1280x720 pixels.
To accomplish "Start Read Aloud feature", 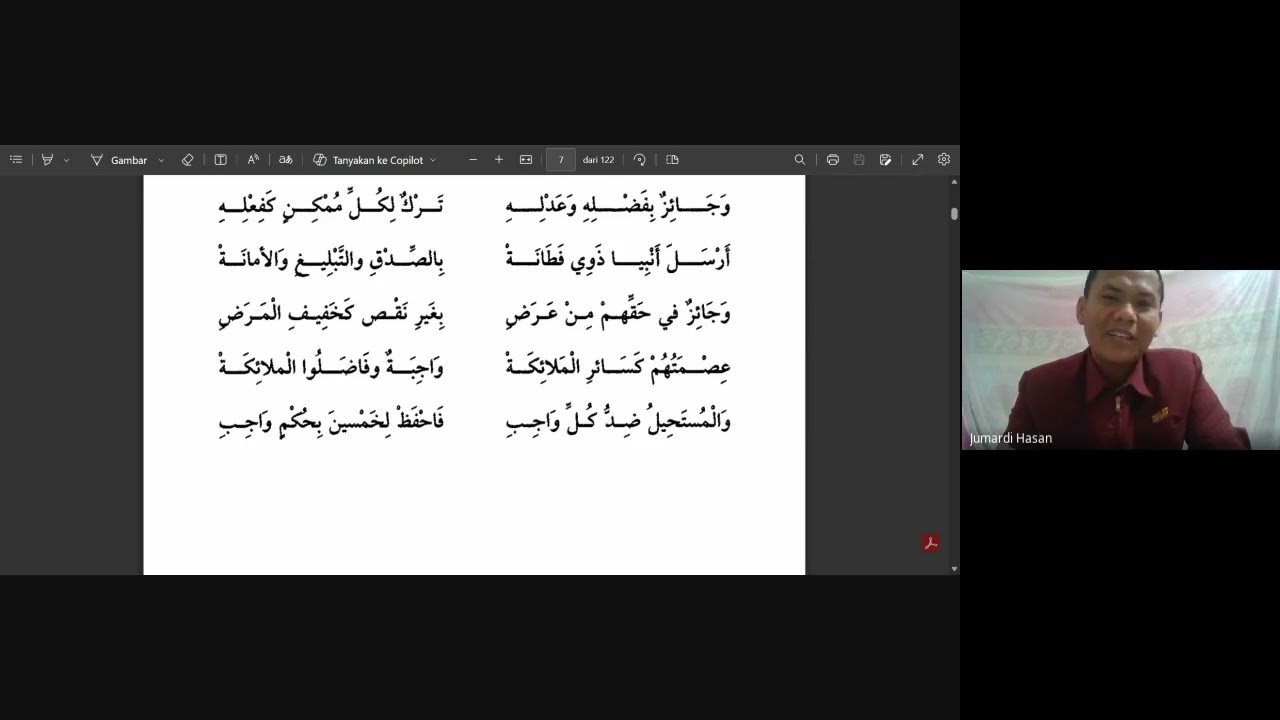I will [x=253, y=160].
